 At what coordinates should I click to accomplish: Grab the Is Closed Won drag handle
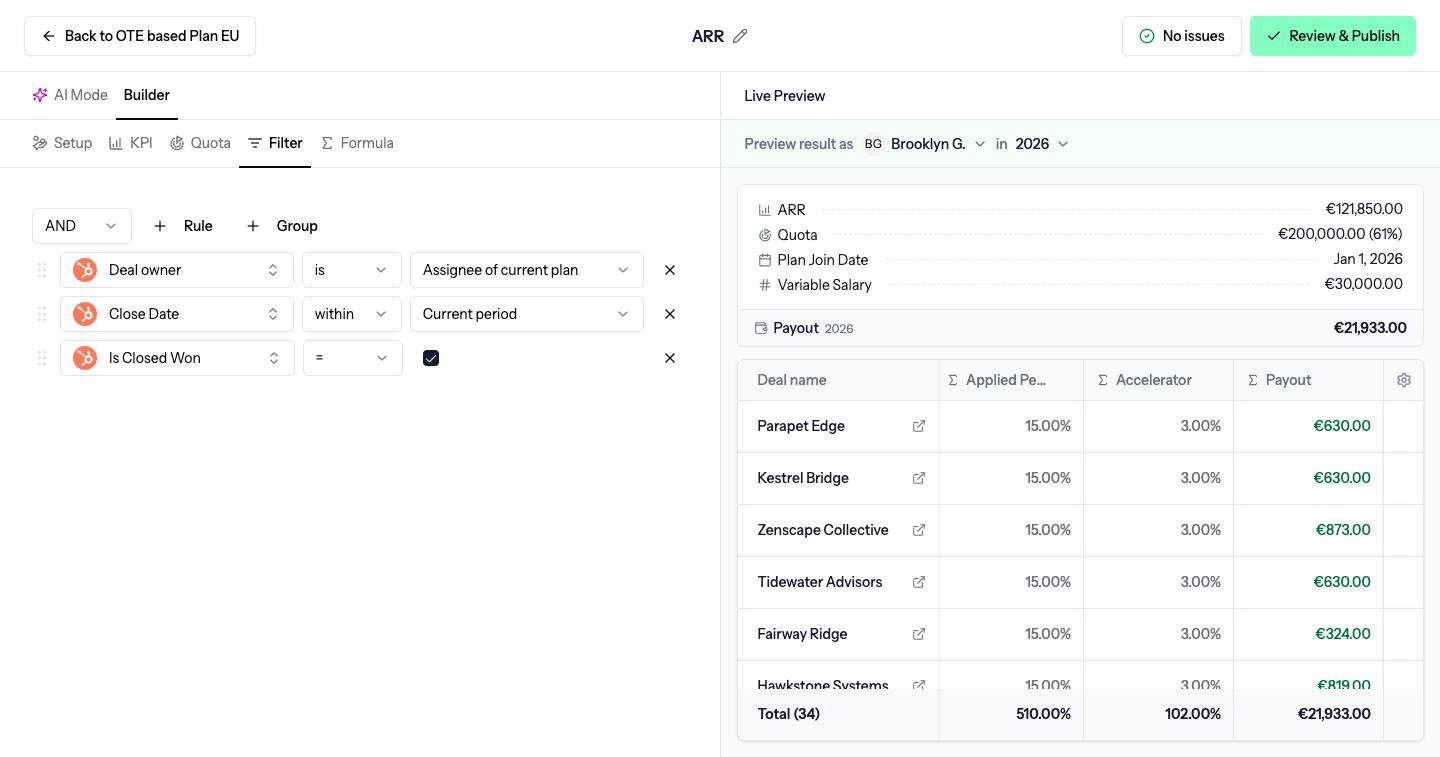(x=42, y=358)
